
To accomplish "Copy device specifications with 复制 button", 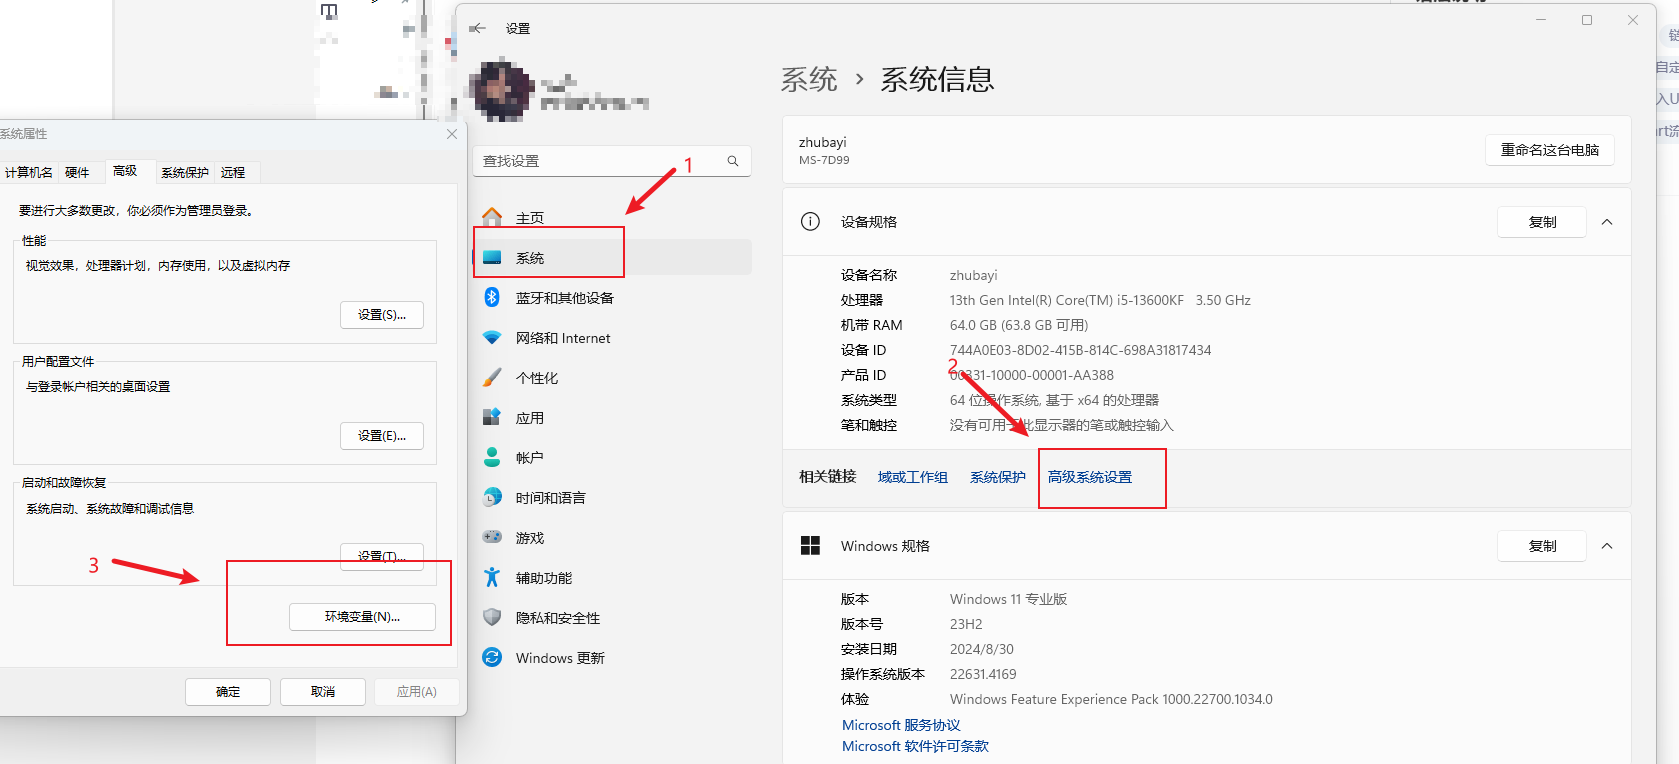I will click(1542, 222).
